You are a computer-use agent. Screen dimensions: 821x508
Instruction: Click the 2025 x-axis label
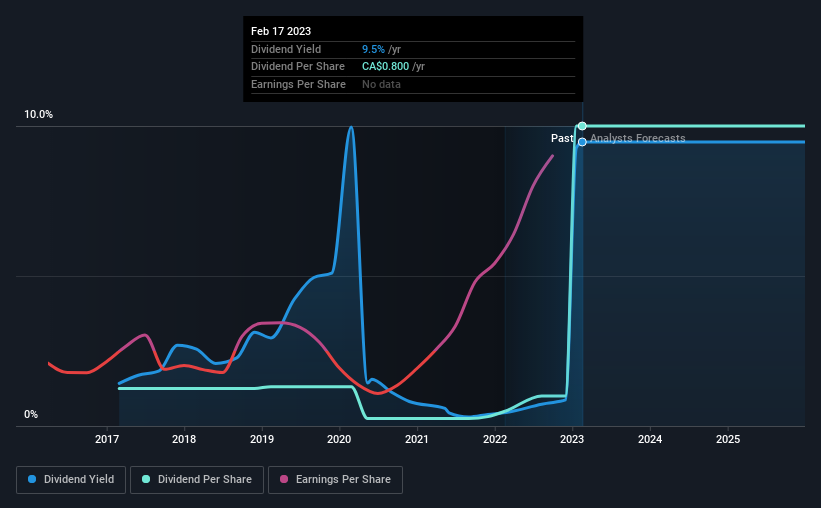pyautogui.click(x=728, y=439)
